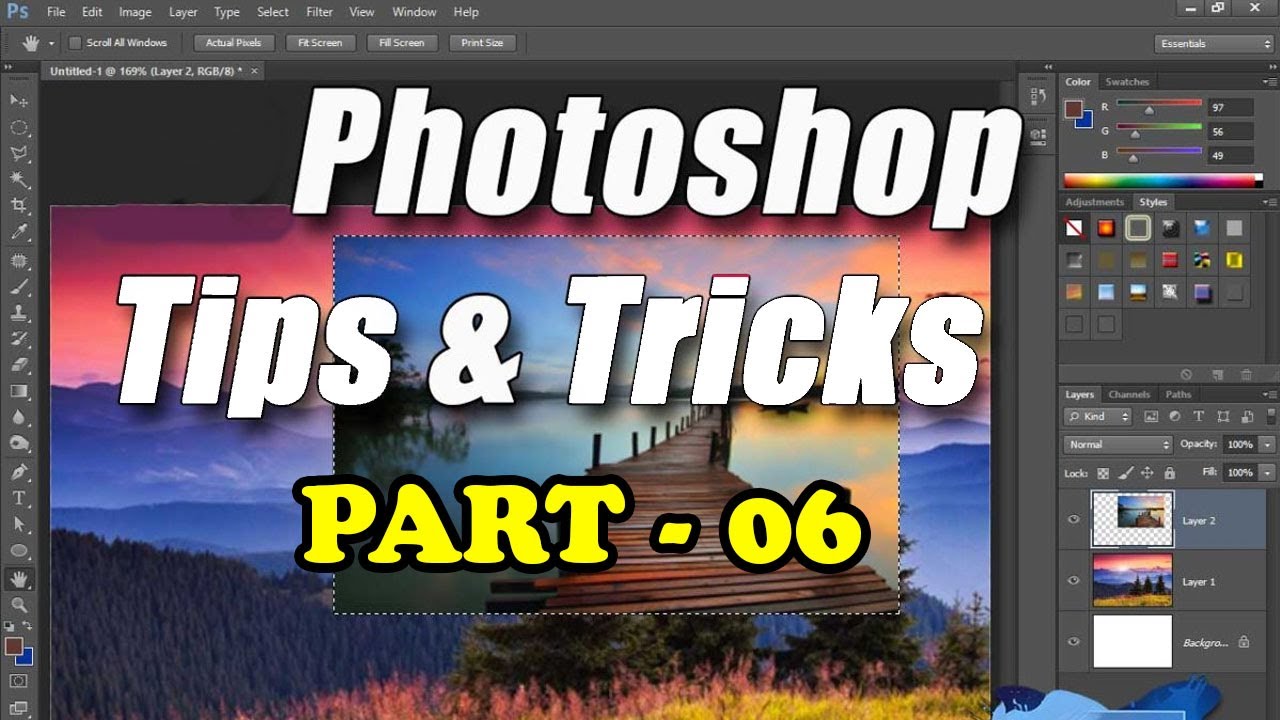Change screen mode icon at toolbox bottom
Screen dimensions: 1280x720
tap(19, 708)
